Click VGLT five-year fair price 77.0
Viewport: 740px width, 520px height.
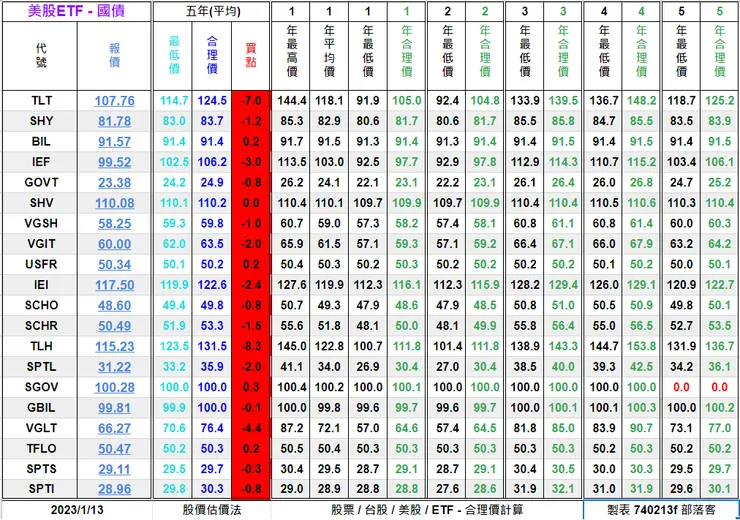[719, 428]
